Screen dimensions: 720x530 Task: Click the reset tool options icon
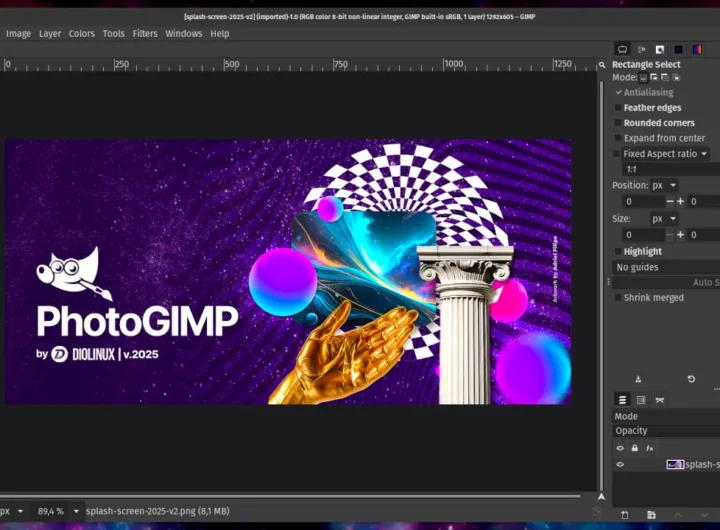tap(691, 379)
